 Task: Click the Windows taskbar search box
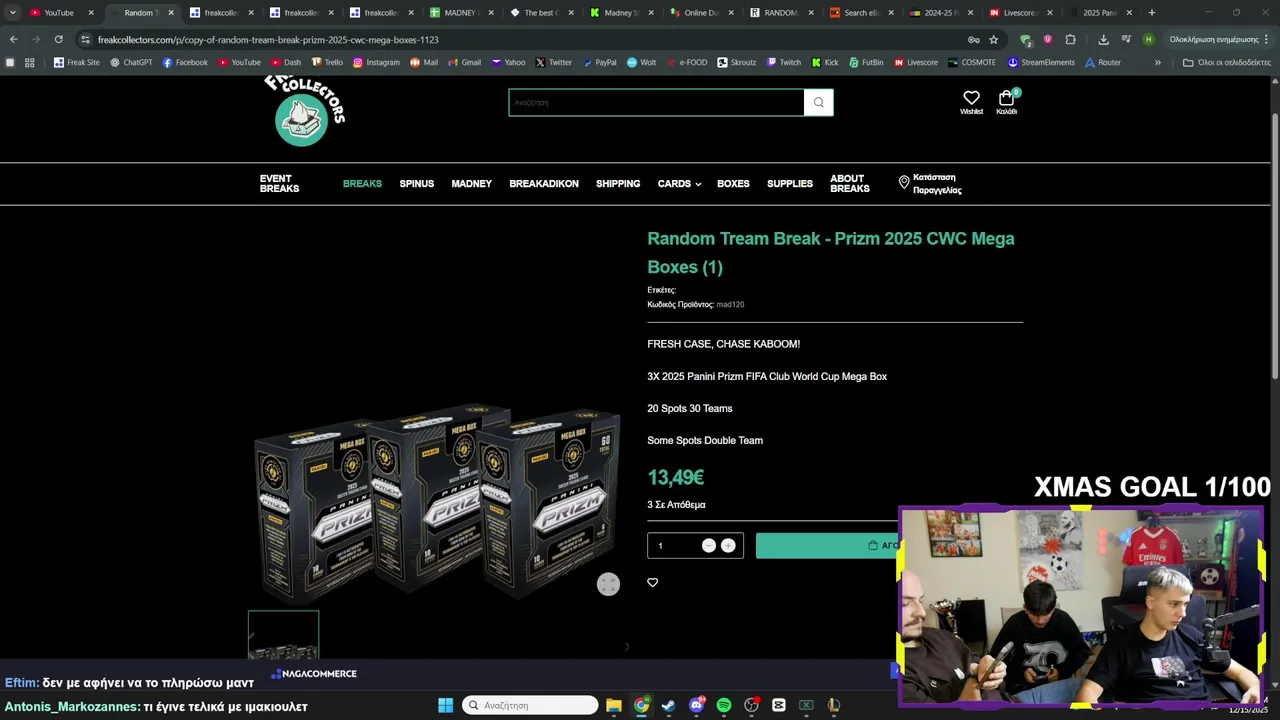click(x=530, y=705)
